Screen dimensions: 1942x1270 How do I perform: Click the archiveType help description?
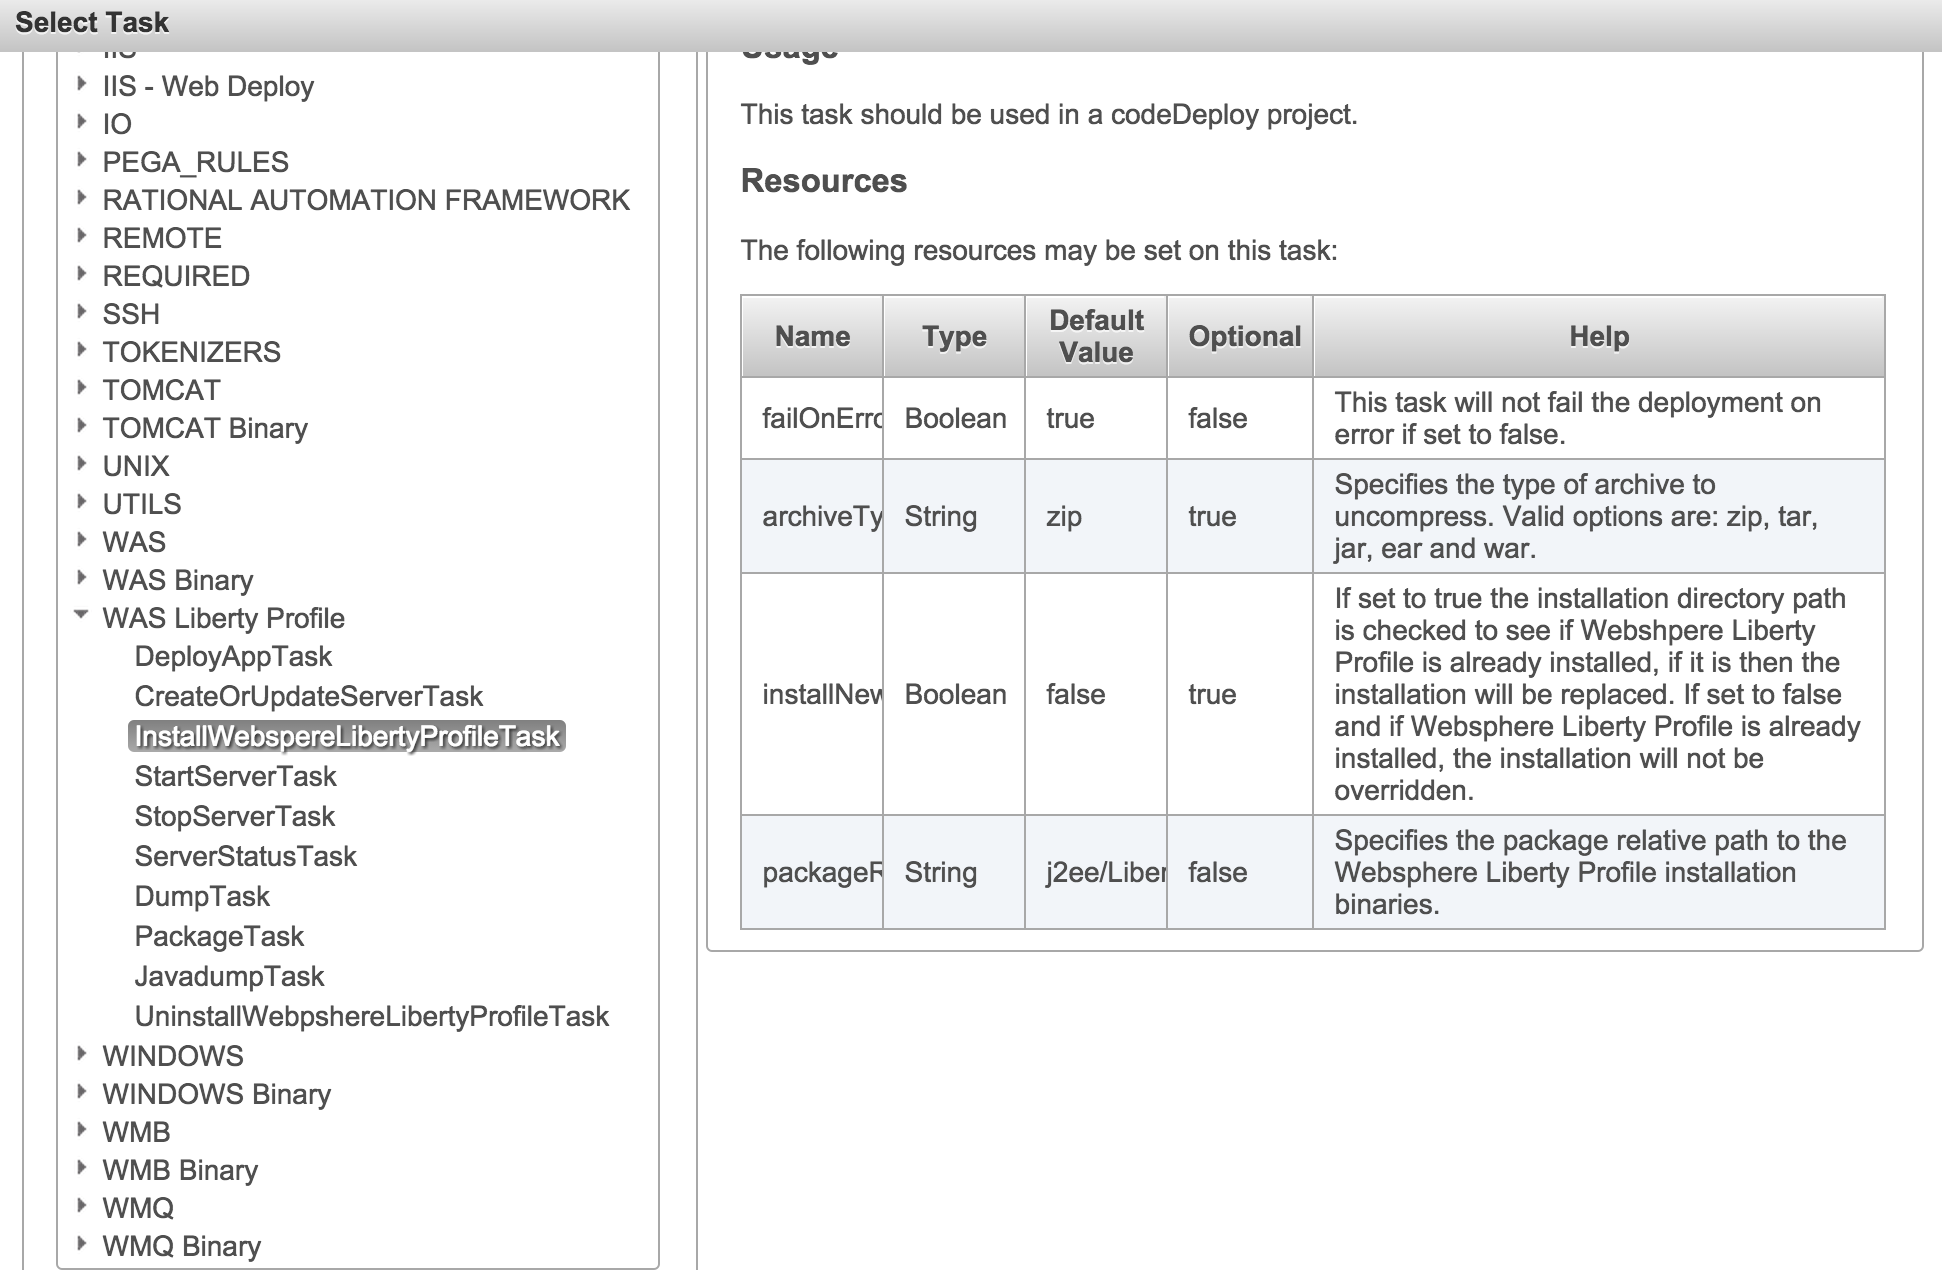coord(1599,516)
